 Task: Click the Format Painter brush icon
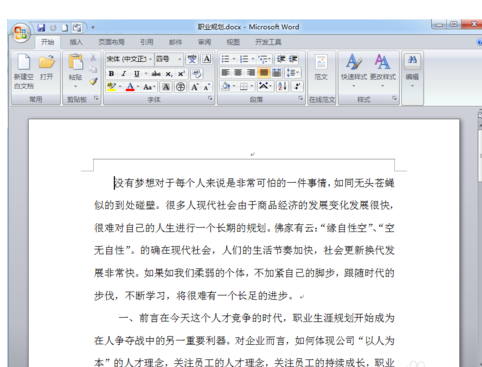pyautogui.click(x=93, y=81)
